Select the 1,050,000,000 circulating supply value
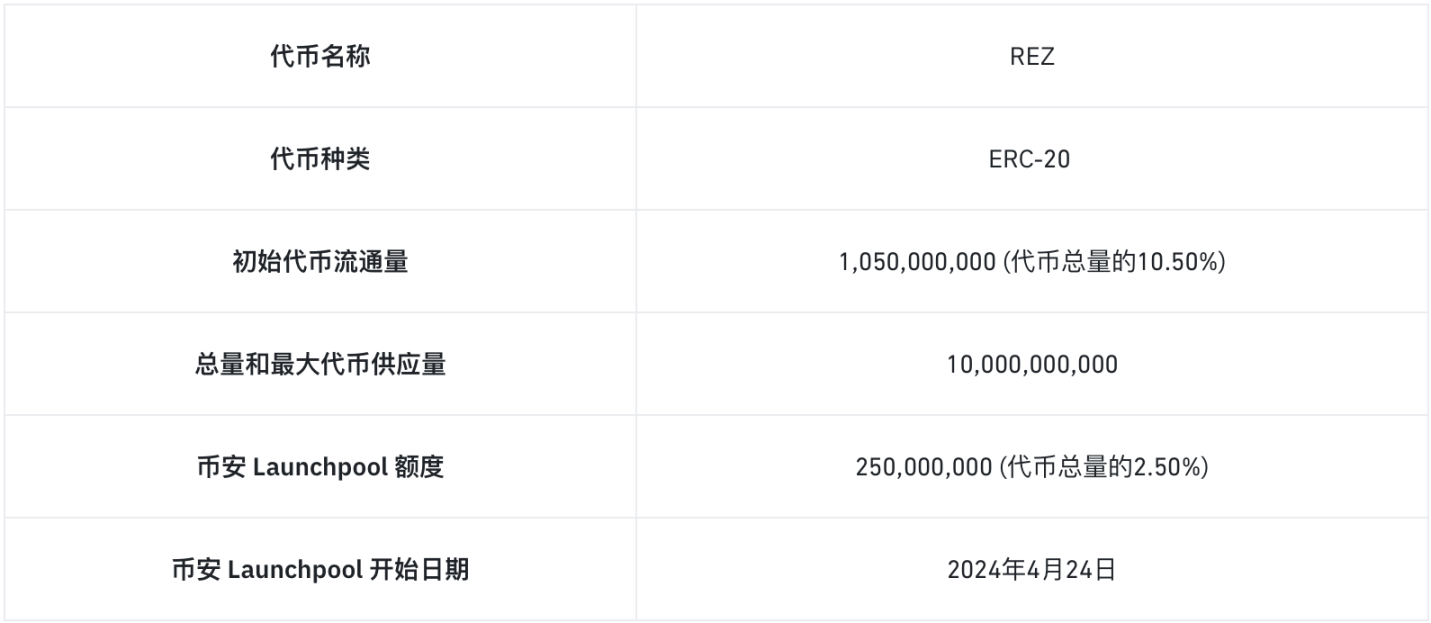This screenshot has height=623, width=1431. tap(918, 263)
